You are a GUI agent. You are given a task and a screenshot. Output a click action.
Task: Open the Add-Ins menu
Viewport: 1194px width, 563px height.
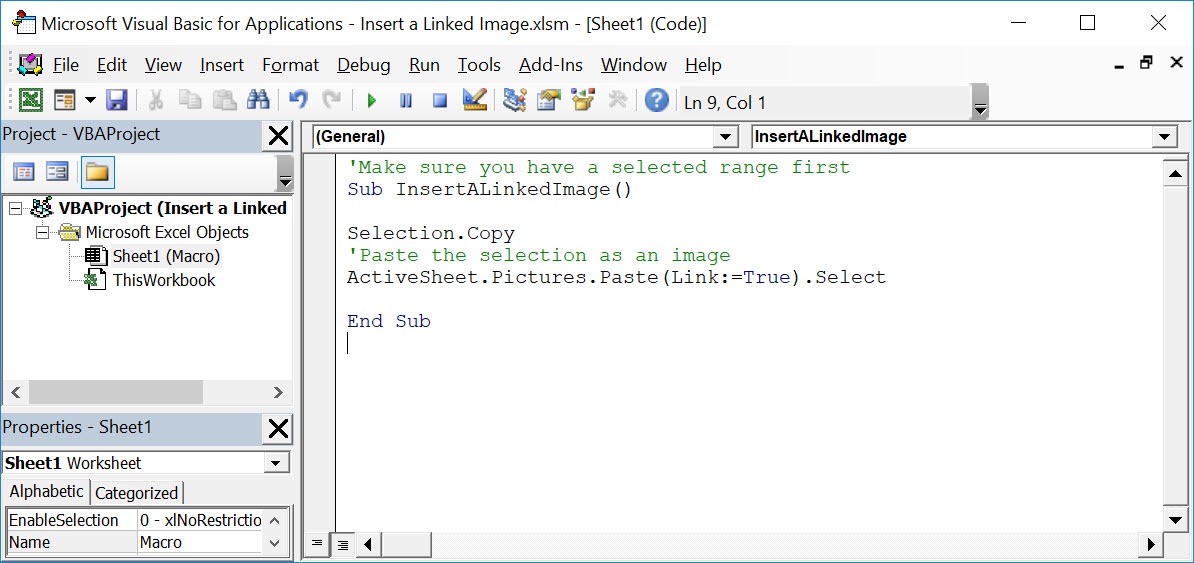tap(551, 66)
